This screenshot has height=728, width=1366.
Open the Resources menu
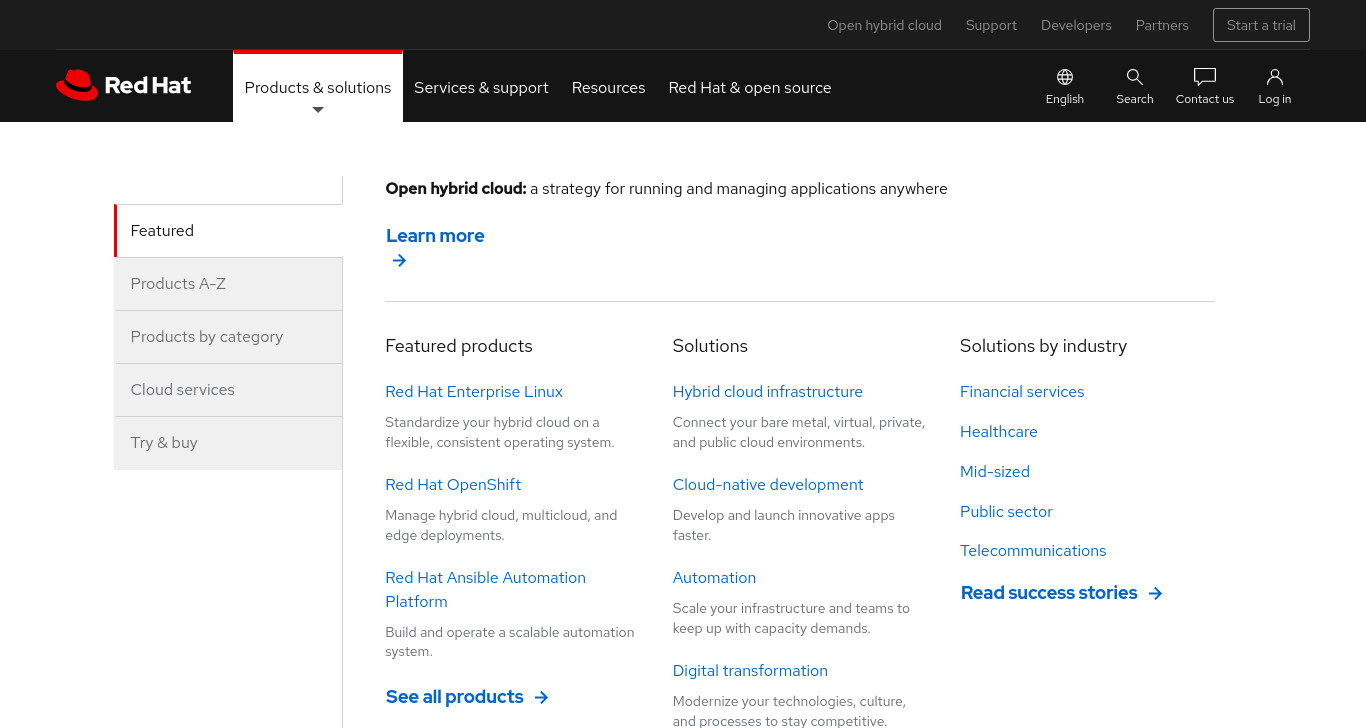pyautogui.click(x=608, y=87)
